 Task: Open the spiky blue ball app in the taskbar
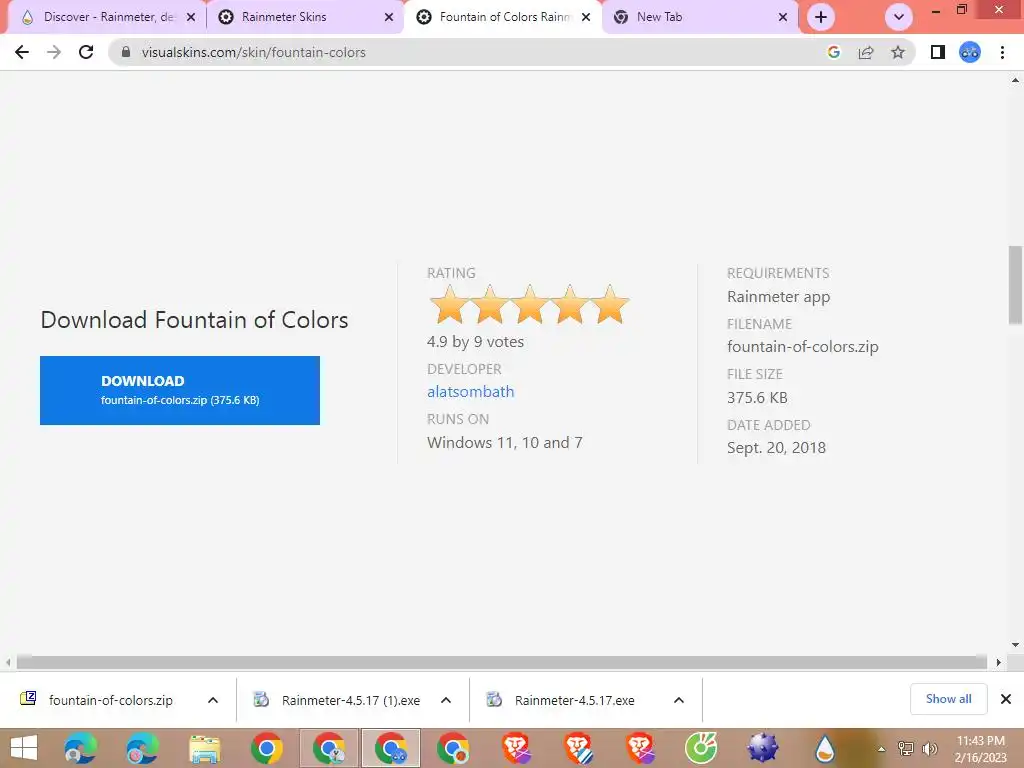(x=763, y=748)
